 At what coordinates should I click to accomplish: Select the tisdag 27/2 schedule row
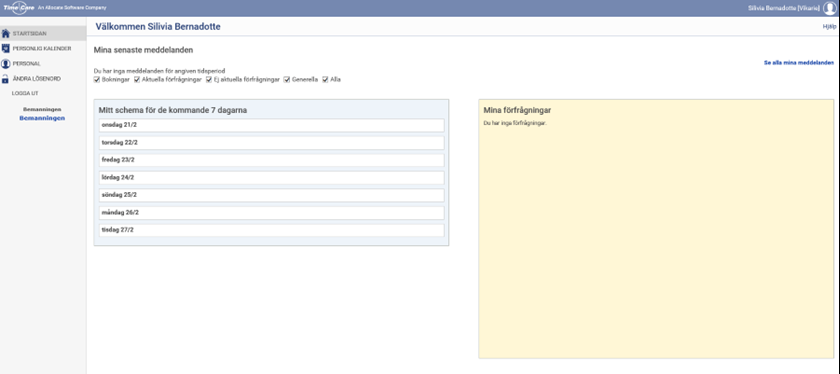(272, 230)
